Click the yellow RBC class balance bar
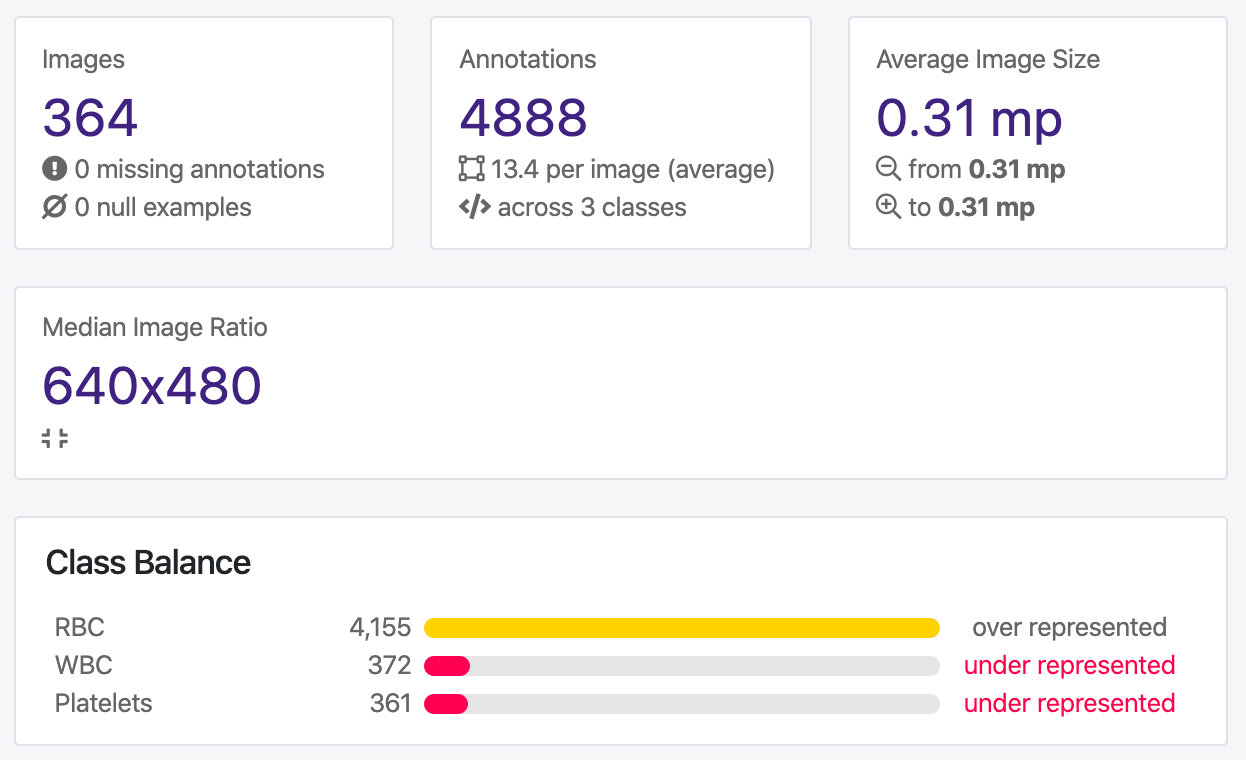The image size is (1246, 760). coord(682,627)
